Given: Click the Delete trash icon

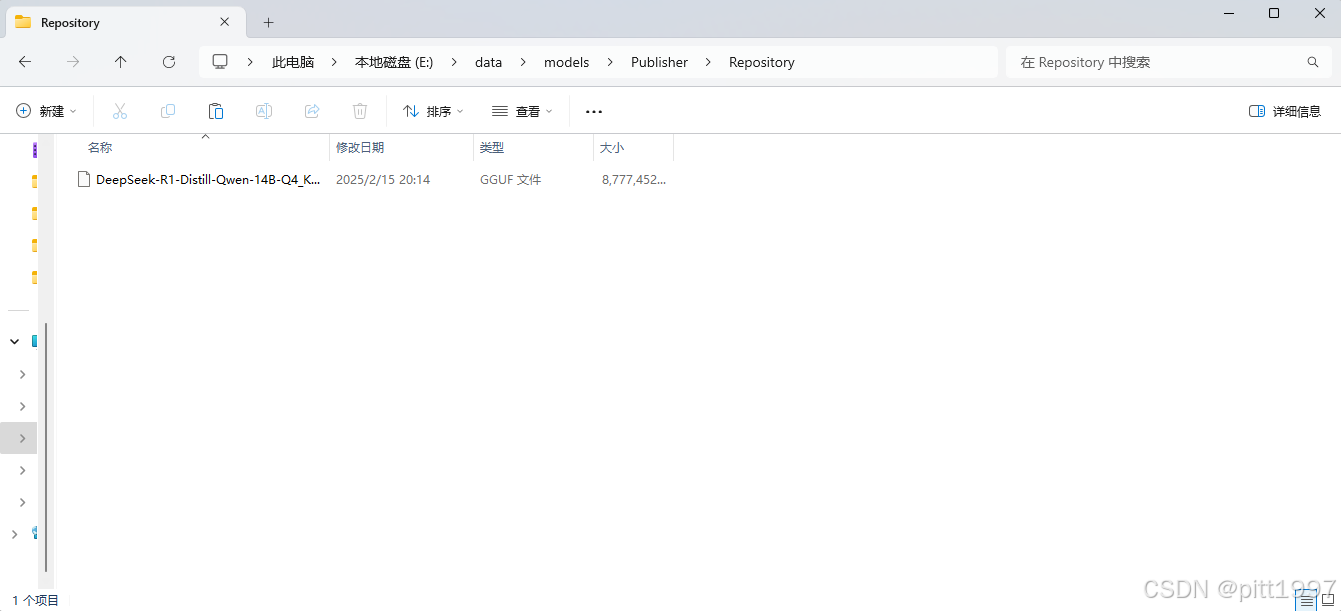Looking at the screenshot, I should (360, 111).
